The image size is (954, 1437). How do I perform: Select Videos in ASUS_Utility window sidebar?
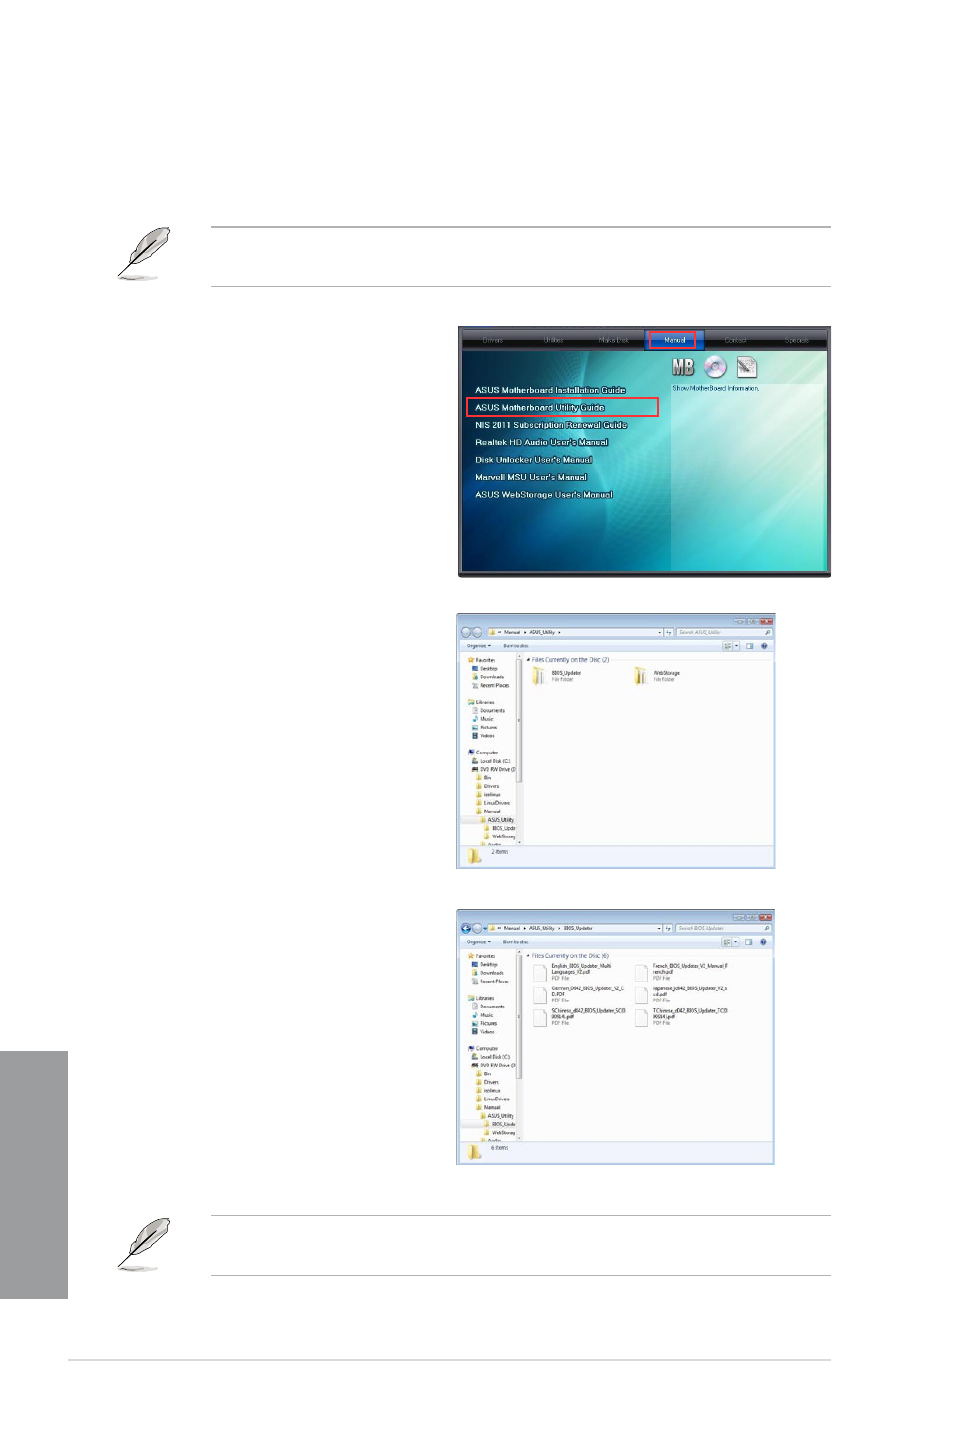pyautogui.click(x=484, y=736)
